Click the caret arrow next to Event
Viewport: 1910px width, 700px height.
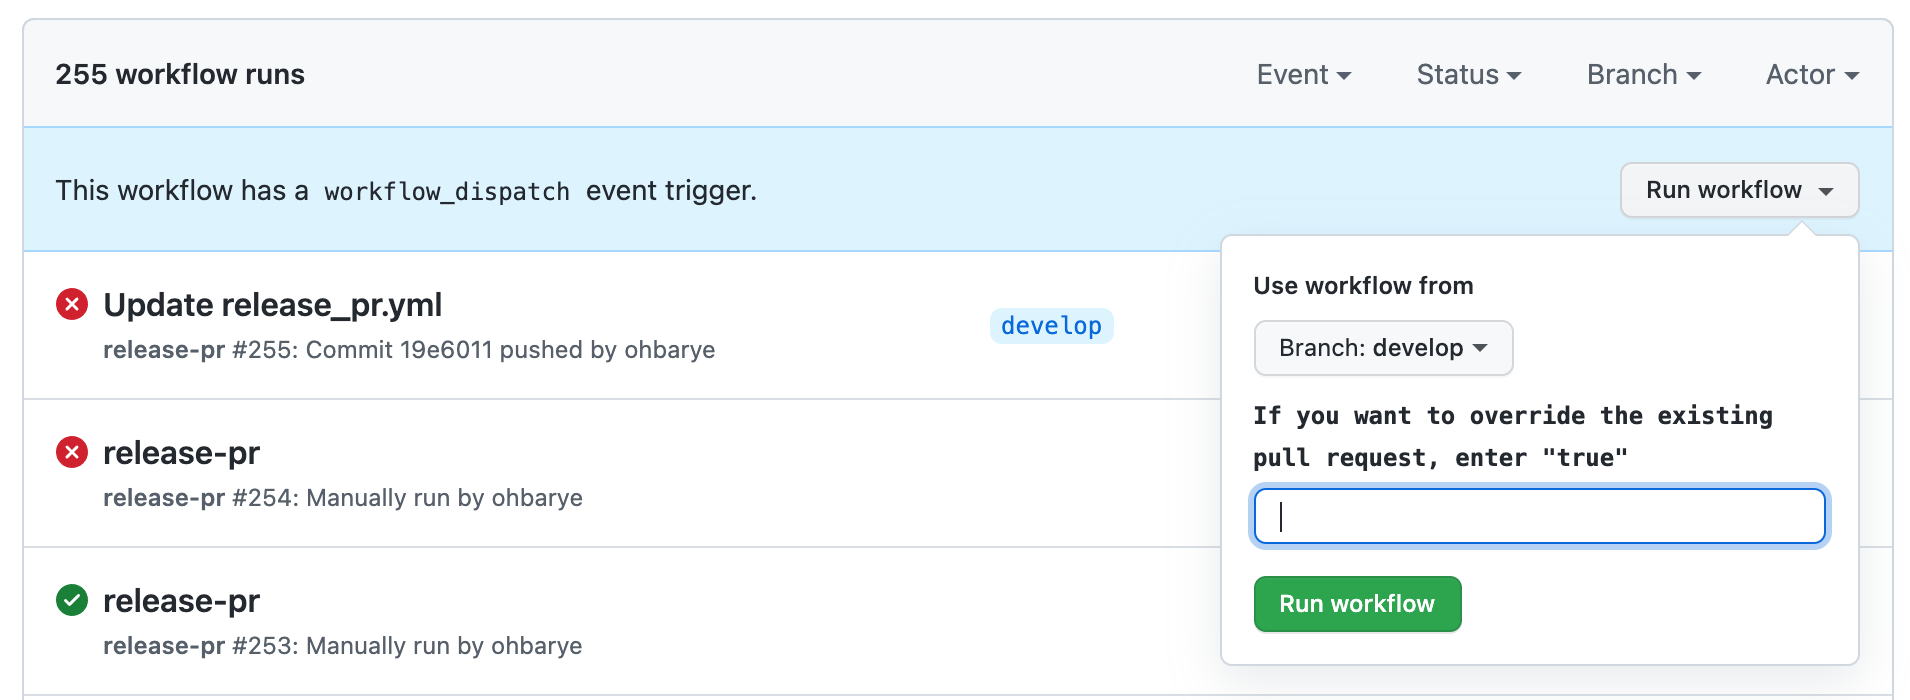tap(1344, 76)
